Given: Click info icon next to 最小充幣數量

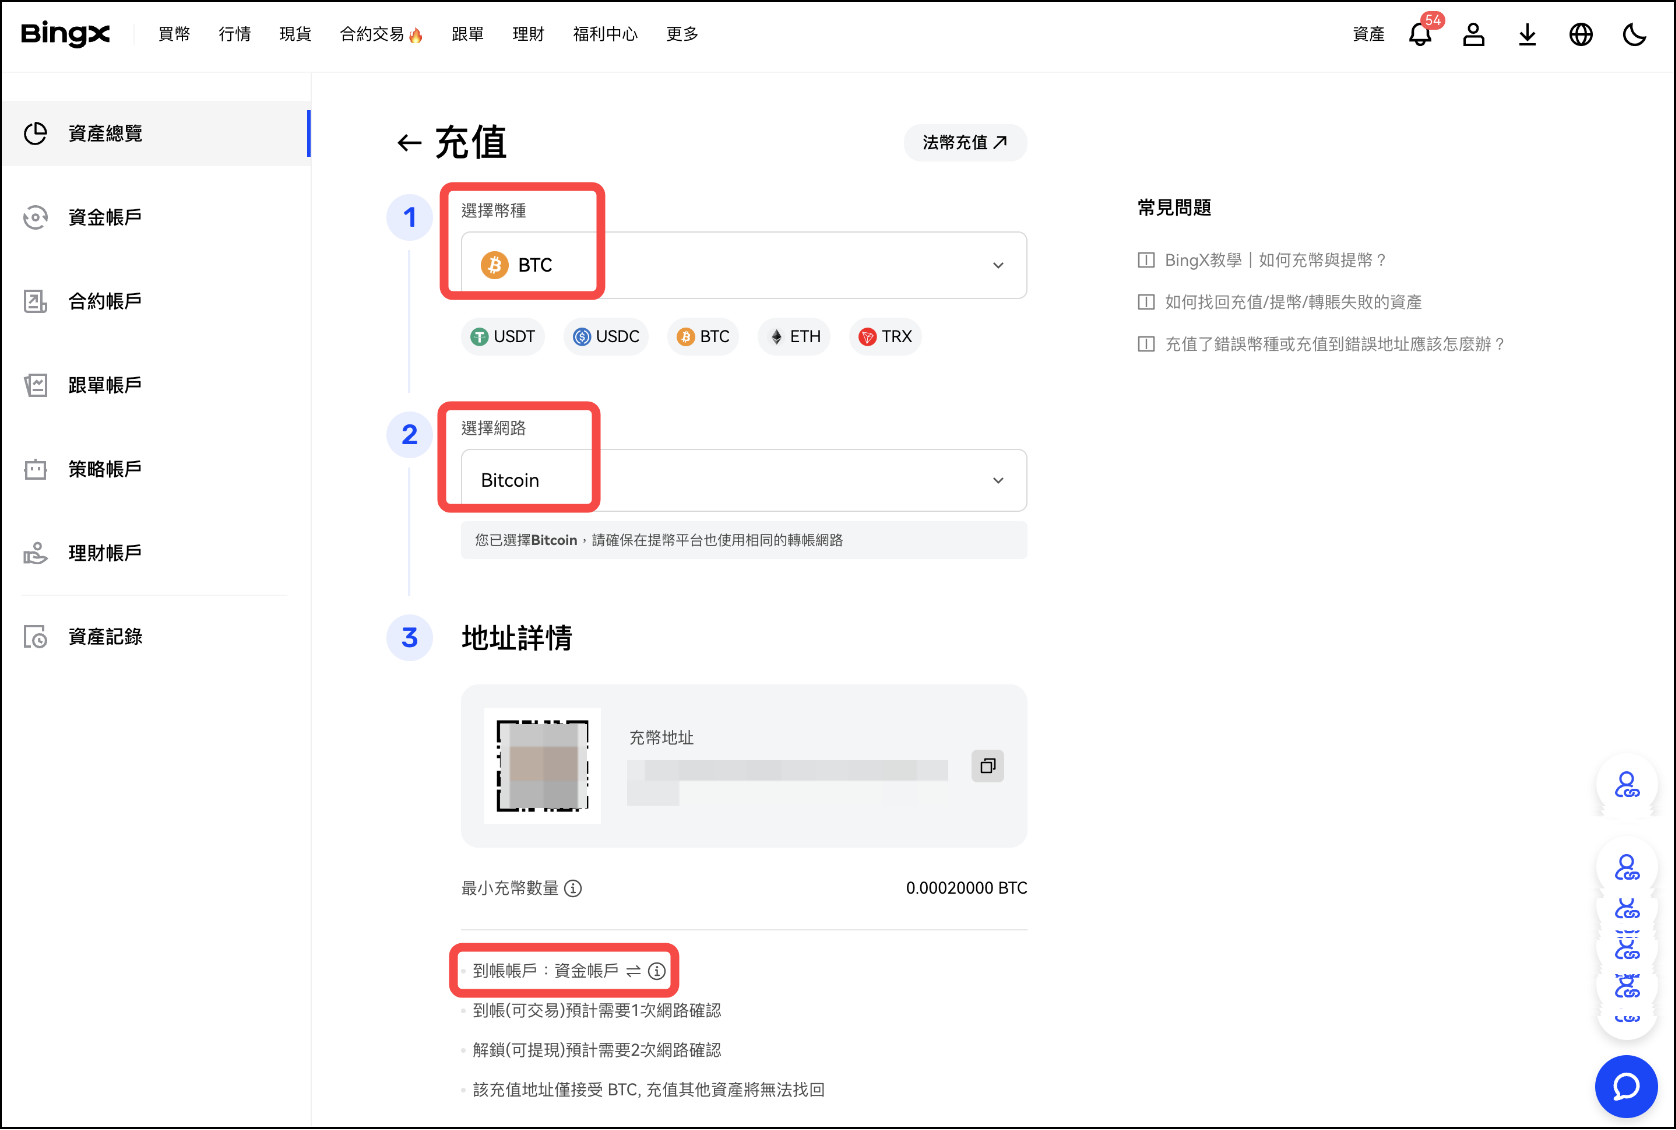Looking at the screenshot, I should 573,888.
